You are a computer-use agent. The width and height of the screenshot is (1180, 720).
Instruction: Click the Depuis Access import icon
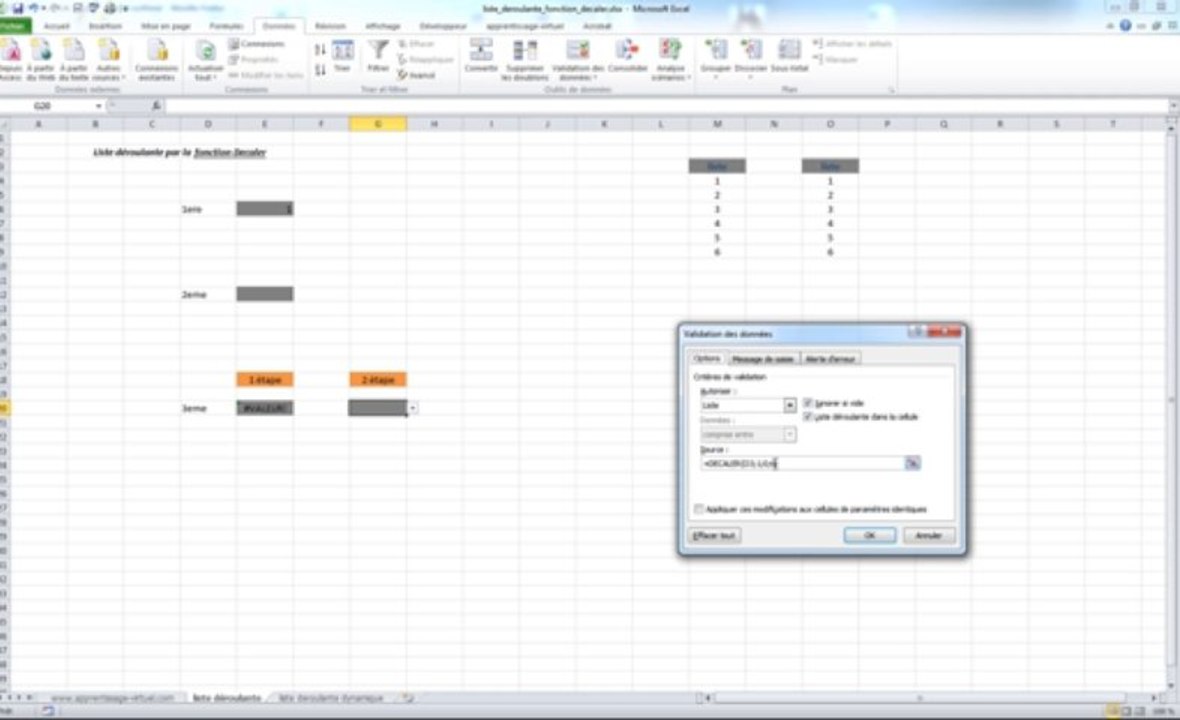(x=11, y=59)
